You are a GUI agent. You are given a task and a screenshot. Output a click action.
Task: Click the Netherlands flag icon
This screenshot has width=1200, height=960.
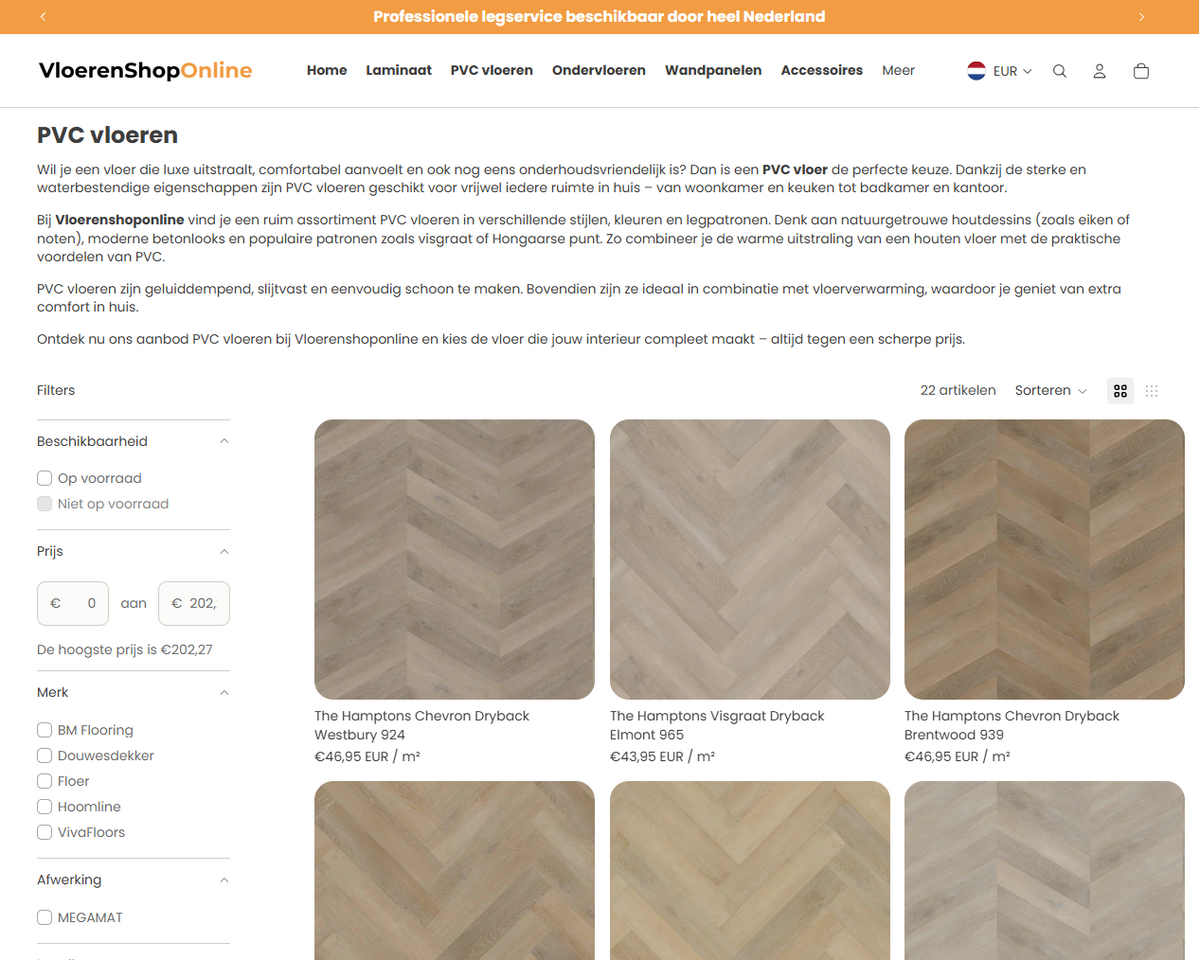(x=976, y=71)
